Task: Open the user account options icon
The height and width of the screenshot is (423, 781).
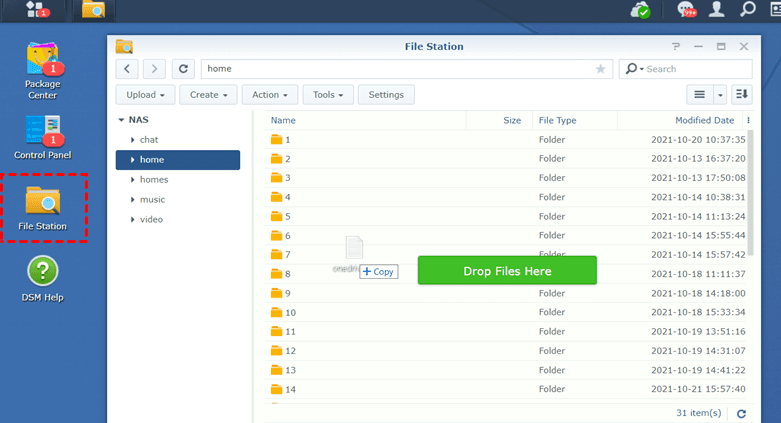Action: [717, 9]
